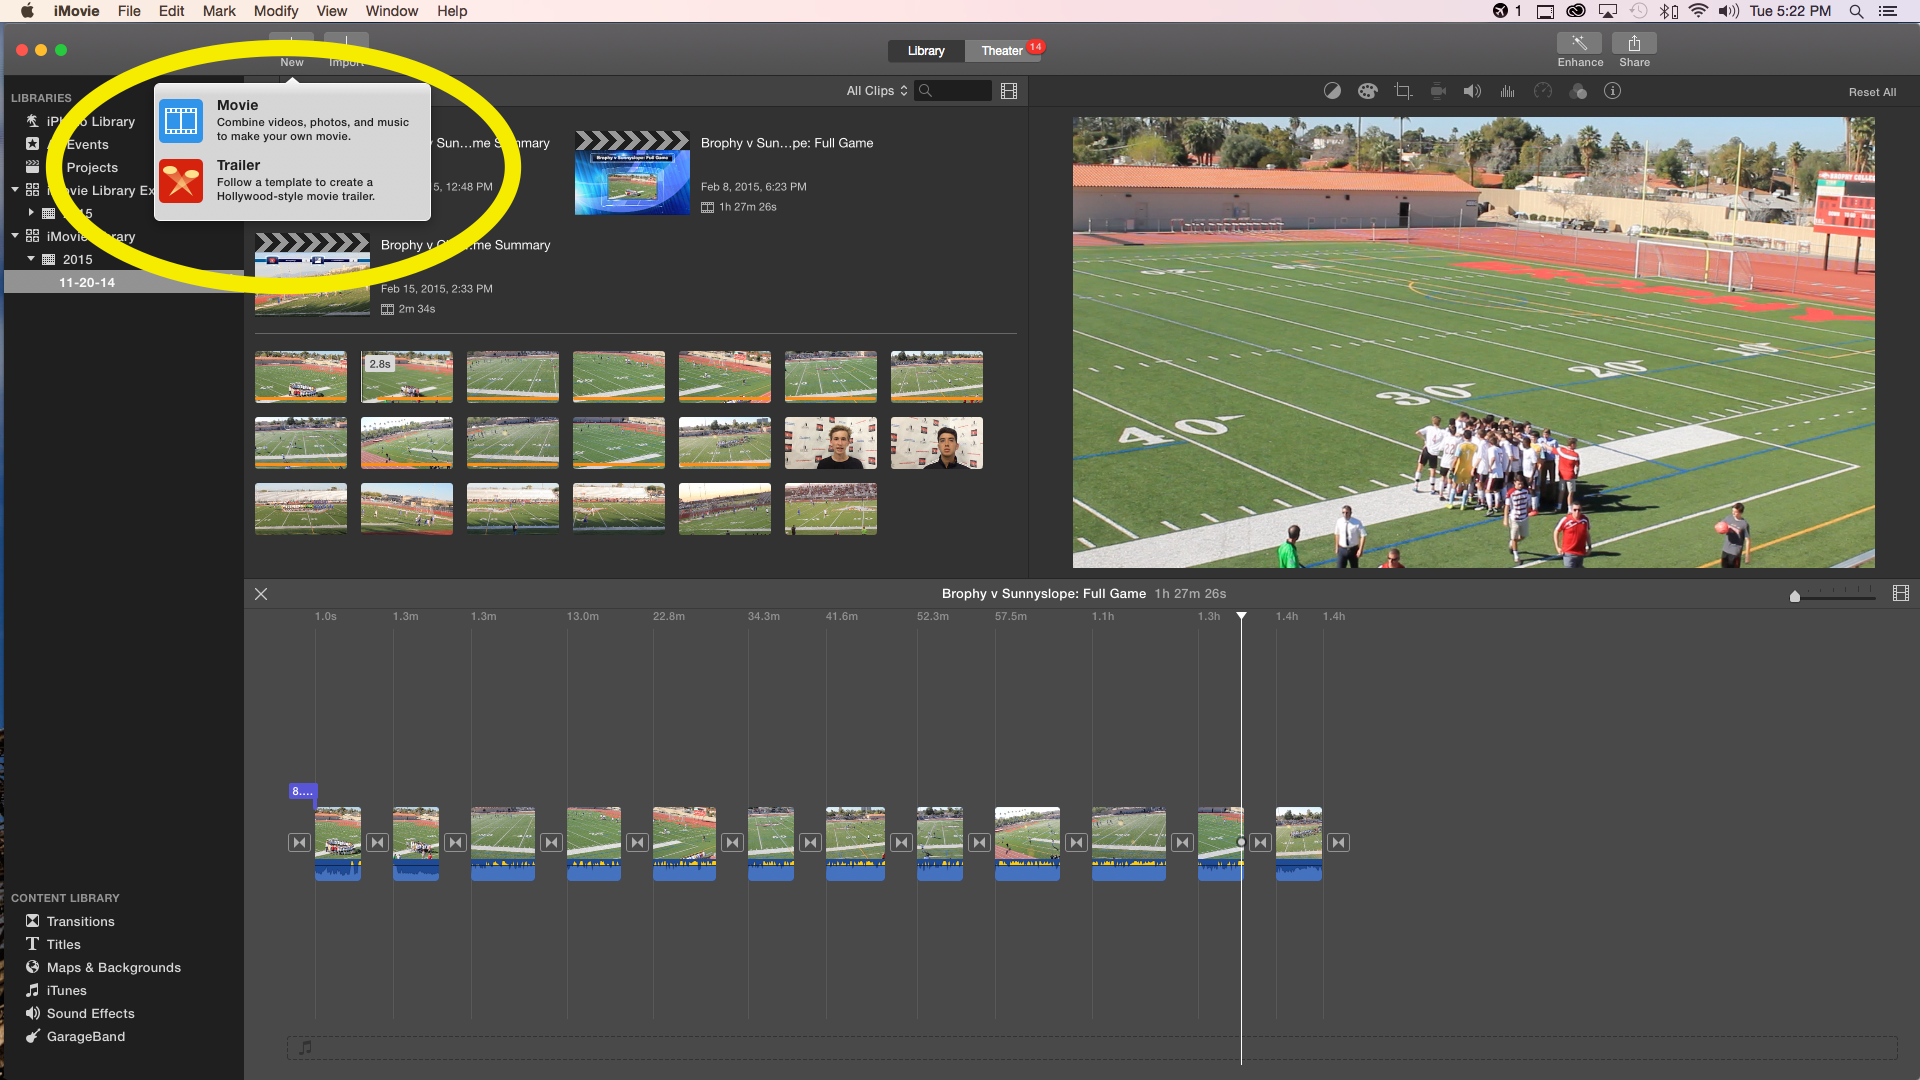Image resolution: width=1920 pixels, height=1080 pixels.
Task: Open browser filmstrip appearance settings
Action: (x=1009, y=91)
